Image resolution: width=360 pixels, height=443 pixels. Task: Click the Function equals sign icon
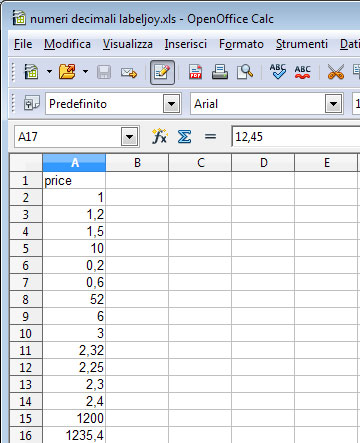[x=210, y=136]
